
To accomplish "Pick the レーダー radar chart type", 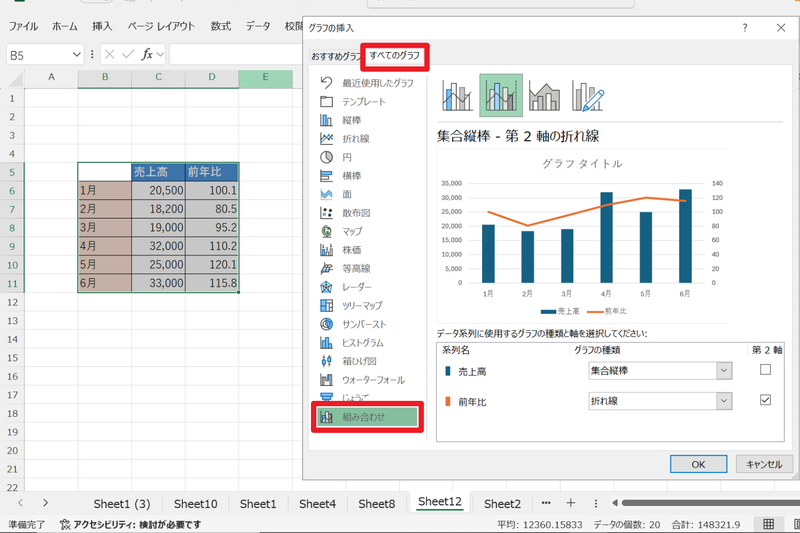I will click(x=357, y=287).
